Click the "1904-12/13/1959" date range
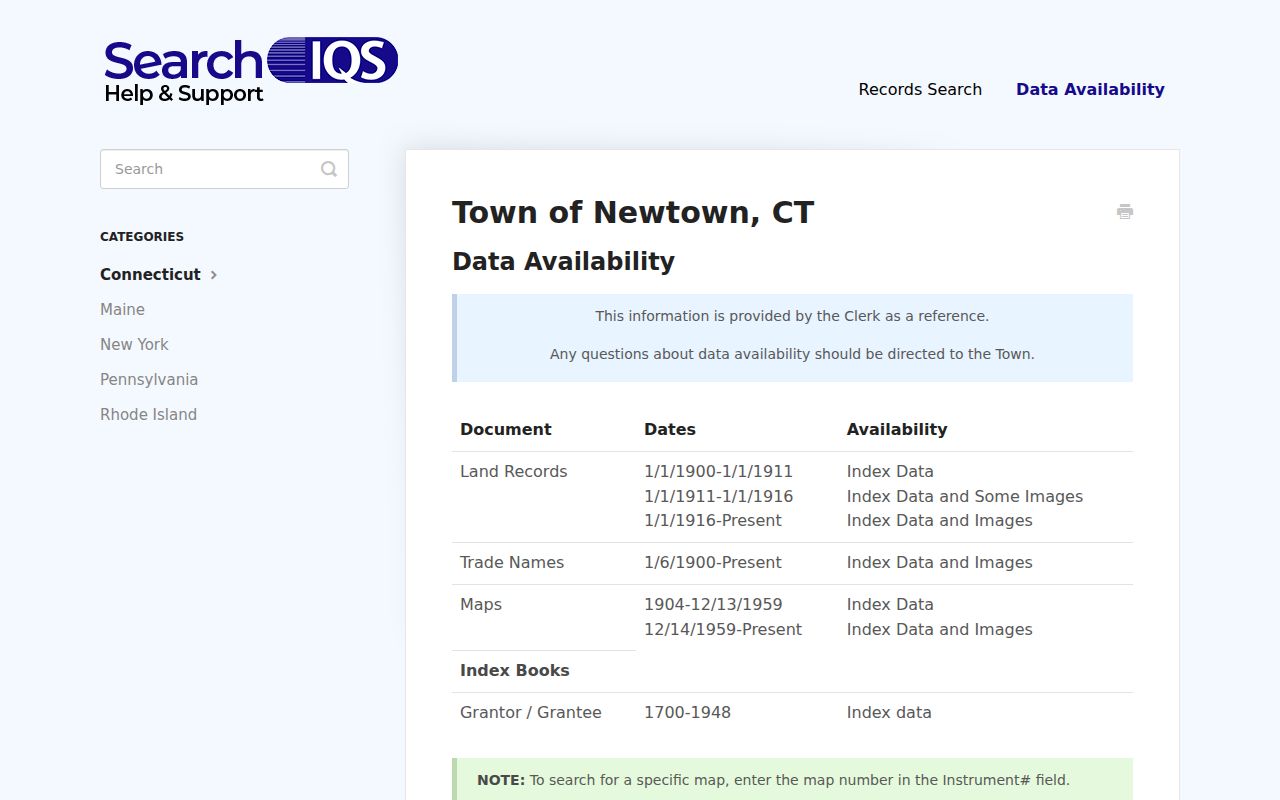The width and height of the screenshot is (1280, 800). click(713, 604)
